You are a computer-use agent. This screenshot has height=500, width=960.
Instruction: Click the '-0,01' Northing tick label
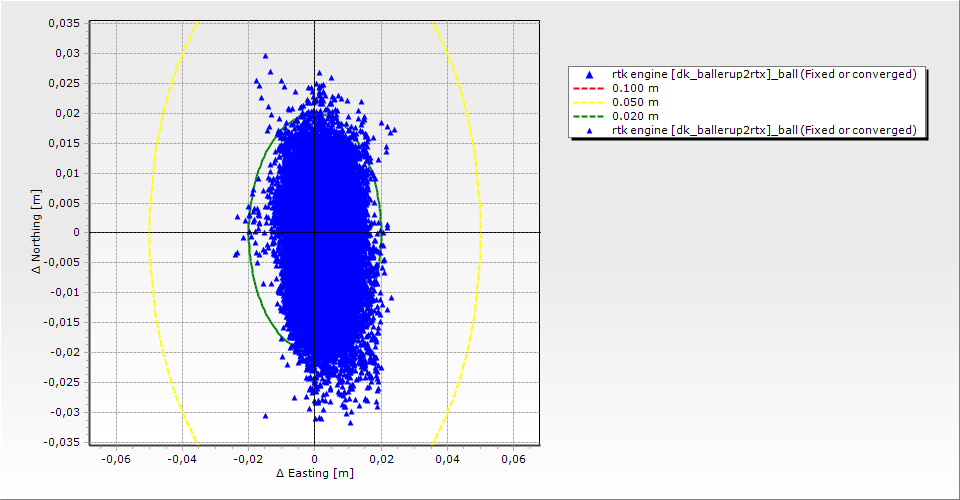point(64,293)
